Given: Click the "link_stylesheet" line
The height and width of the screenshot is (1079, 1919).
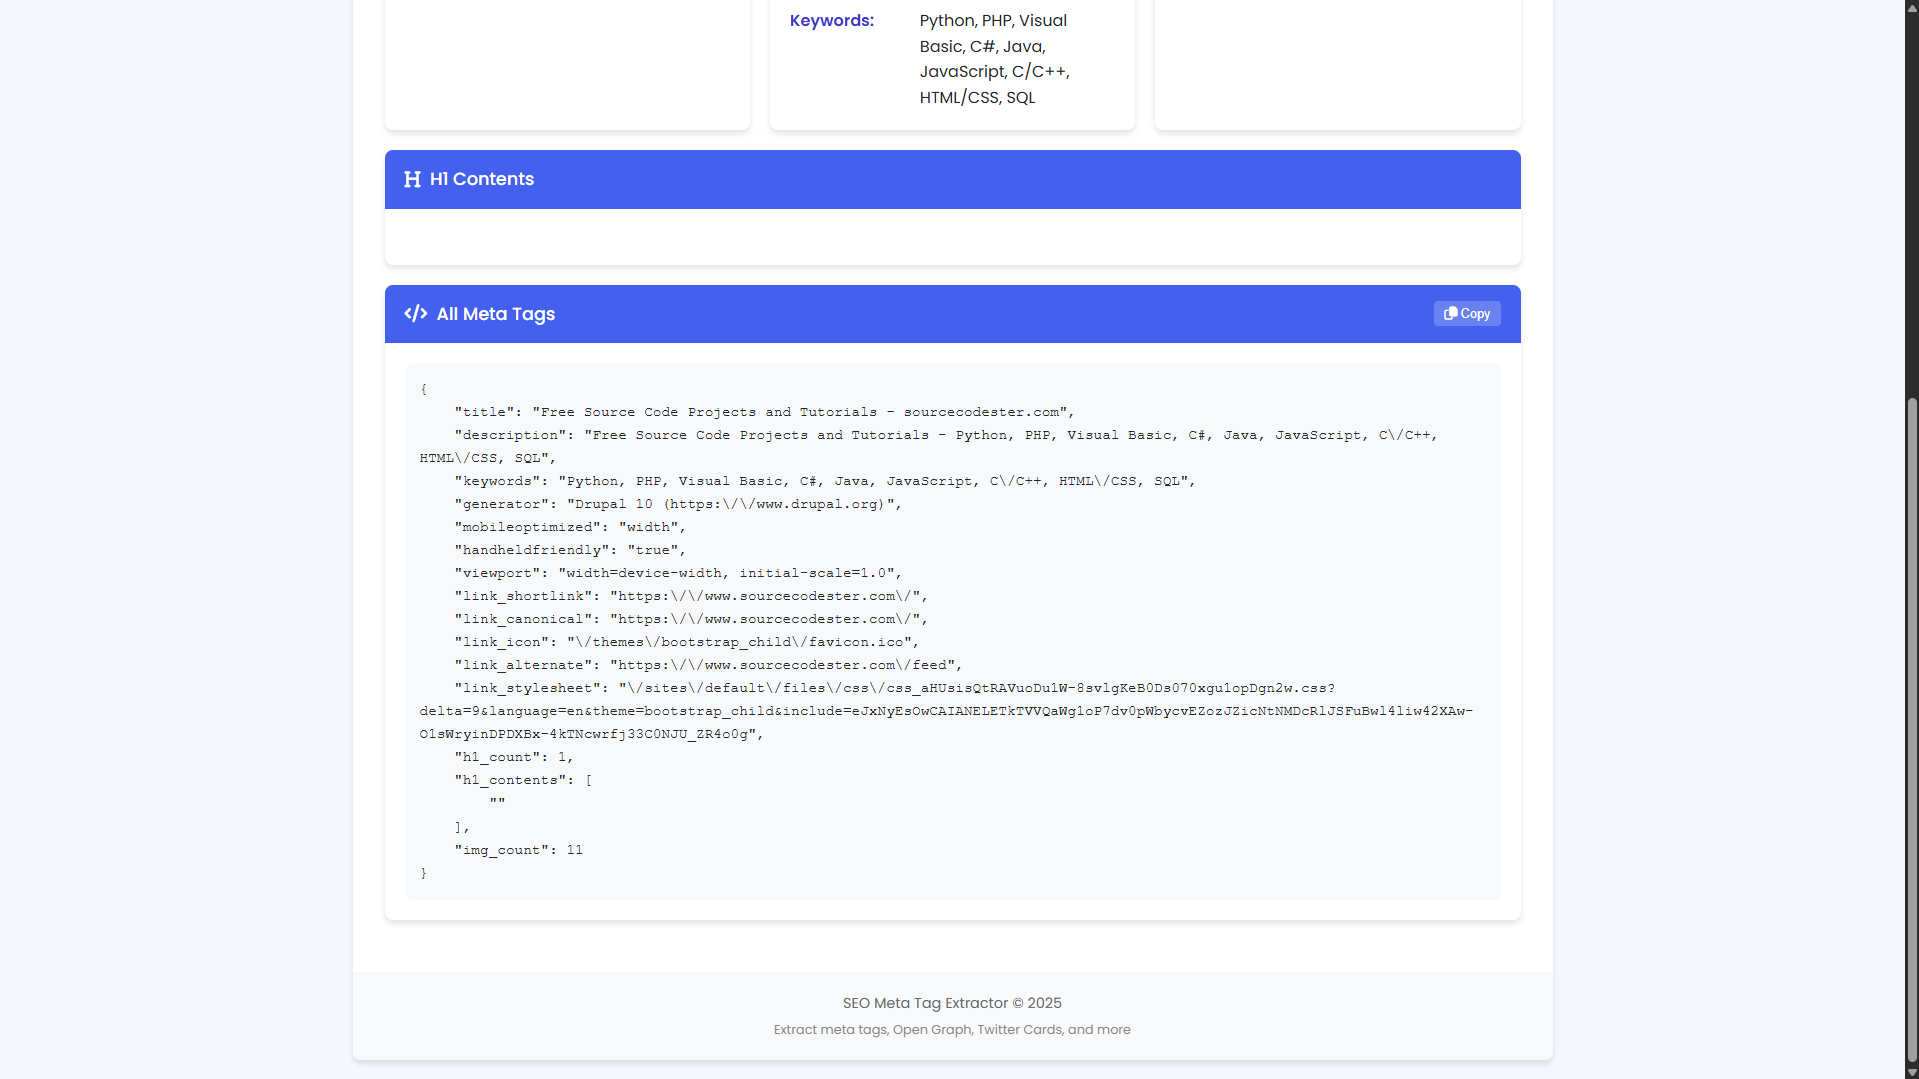Looking at the screenshot, I should click(946, 711).
